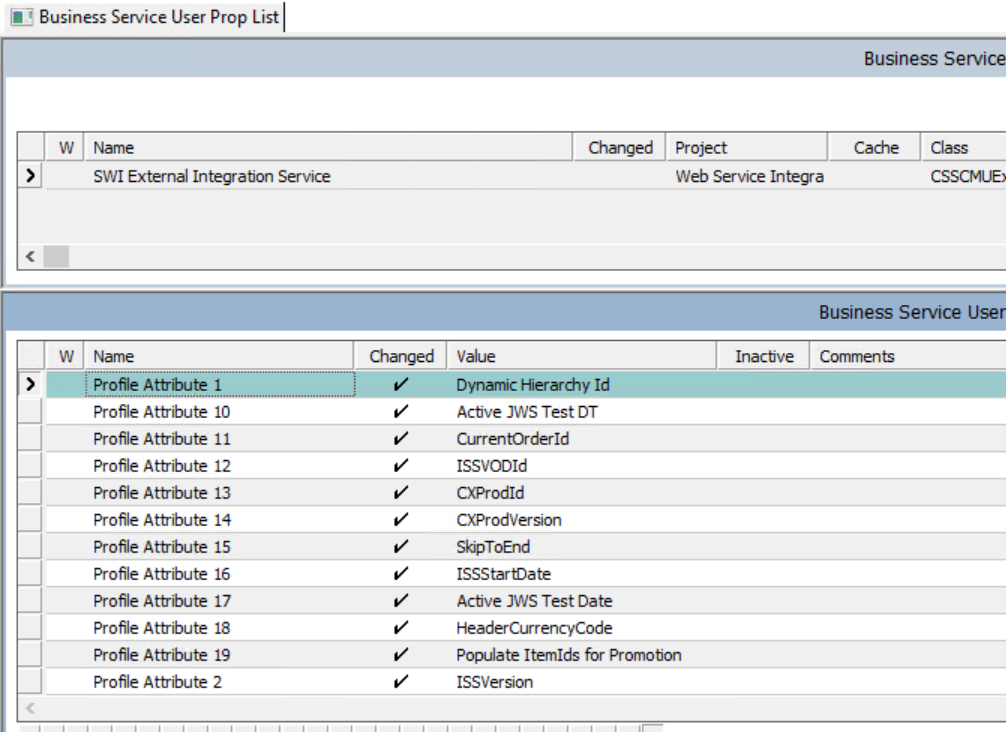The image size is (1006, 732).
Task: Click the row arrow beside Profile Attribute 1
Action: (x=30, y=384)
